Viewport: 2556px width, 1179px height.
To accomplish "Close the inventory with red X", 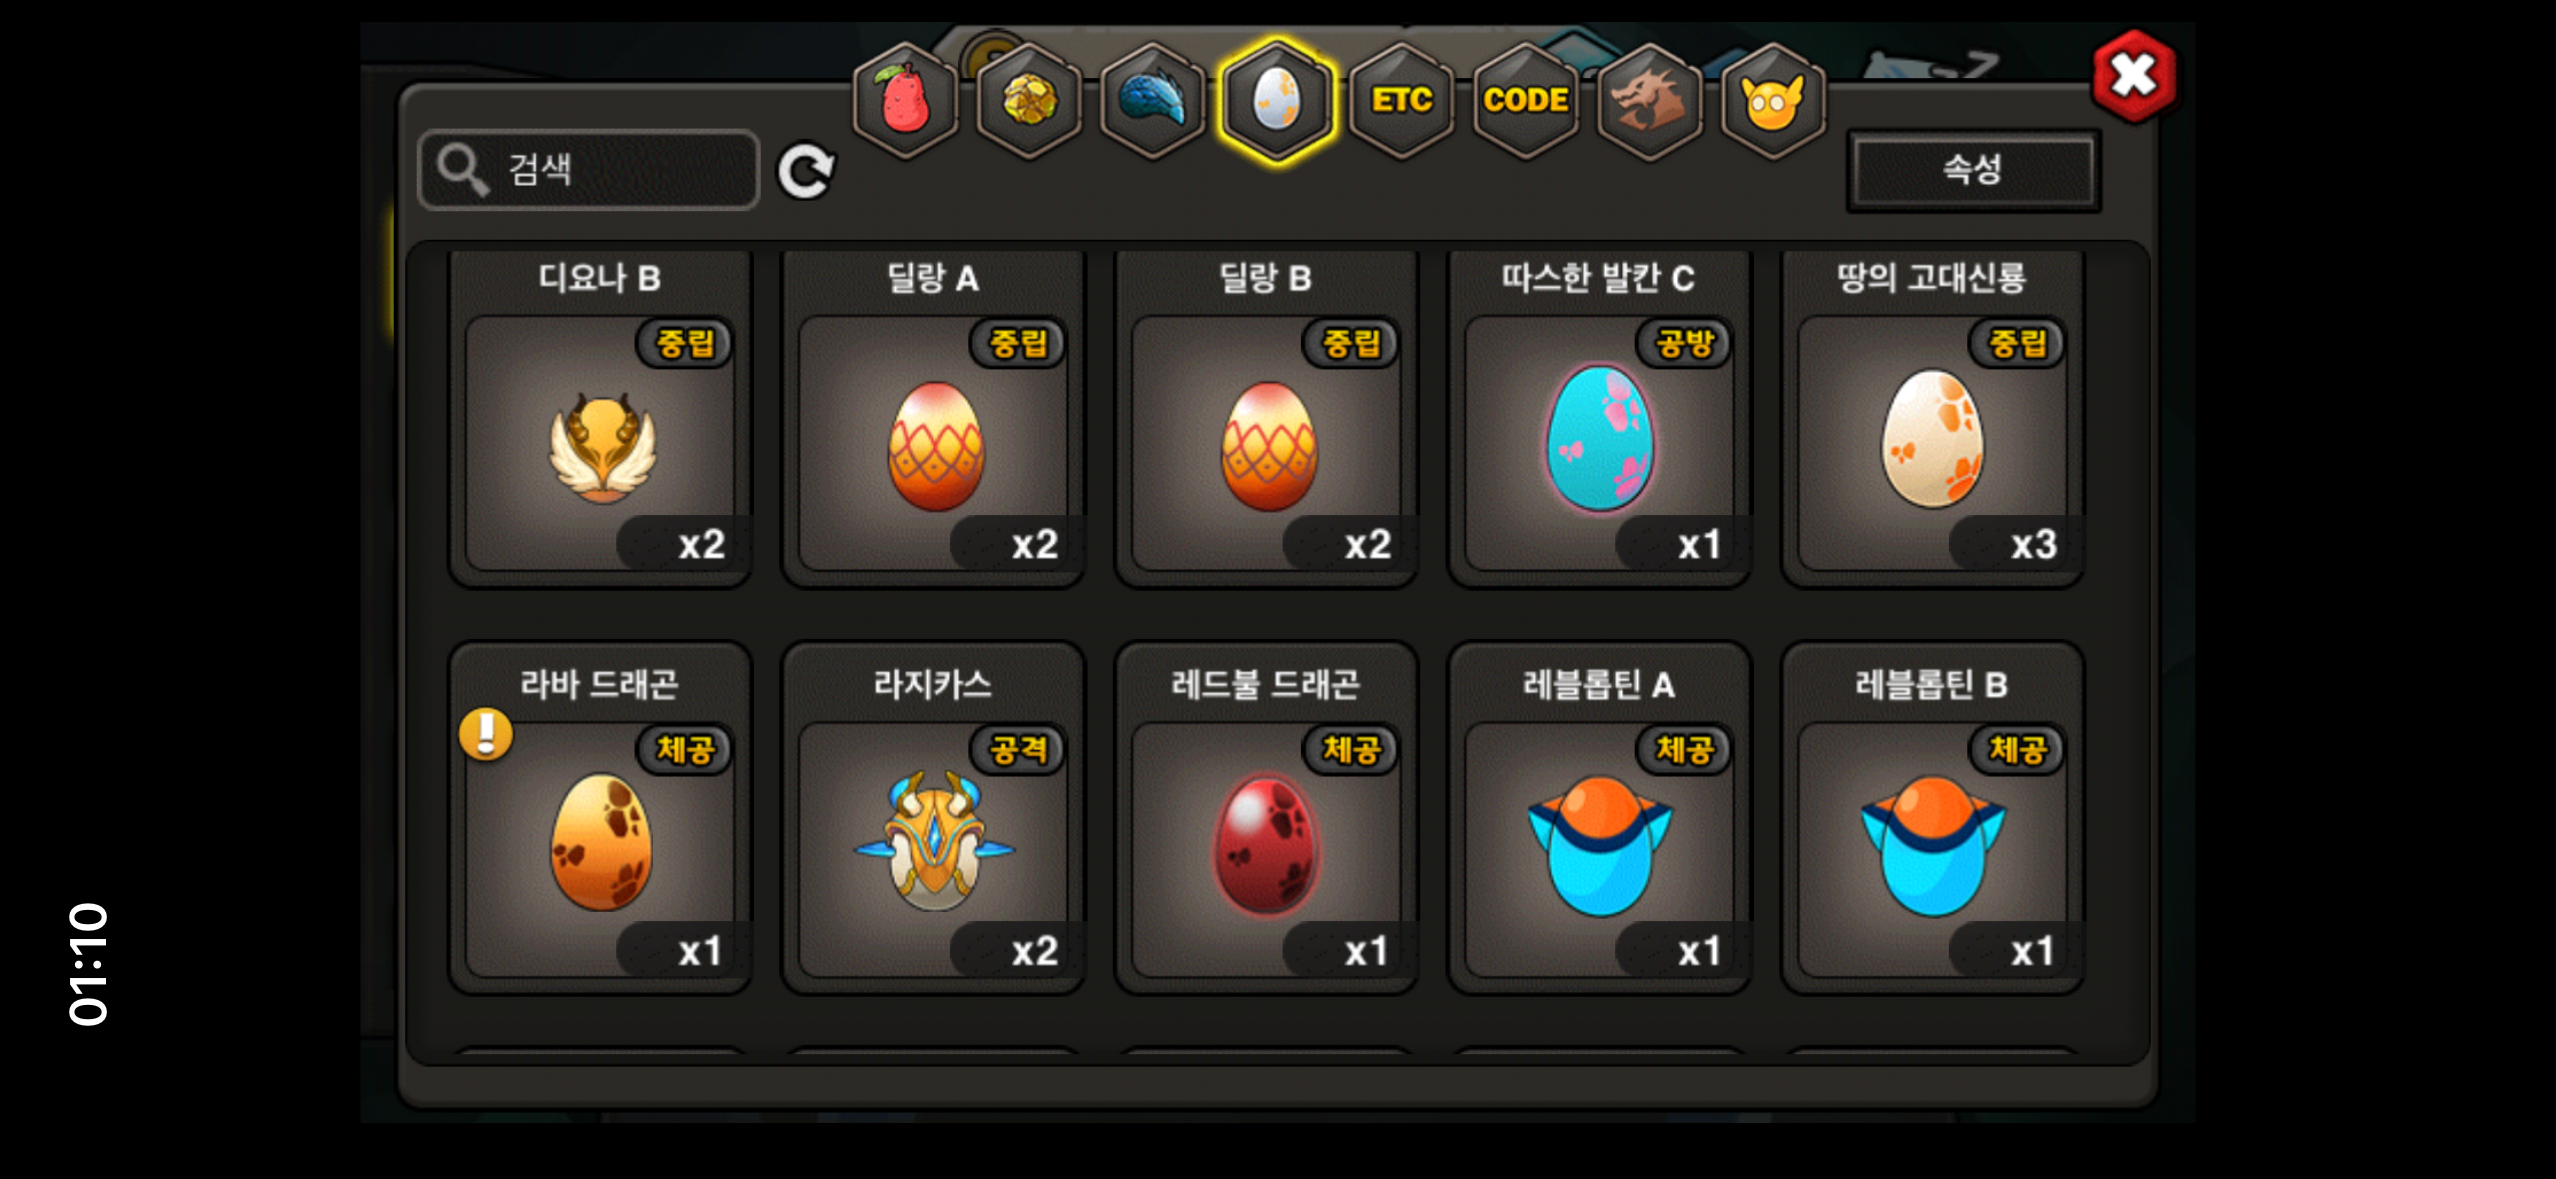I will (x=2134, y=76).
